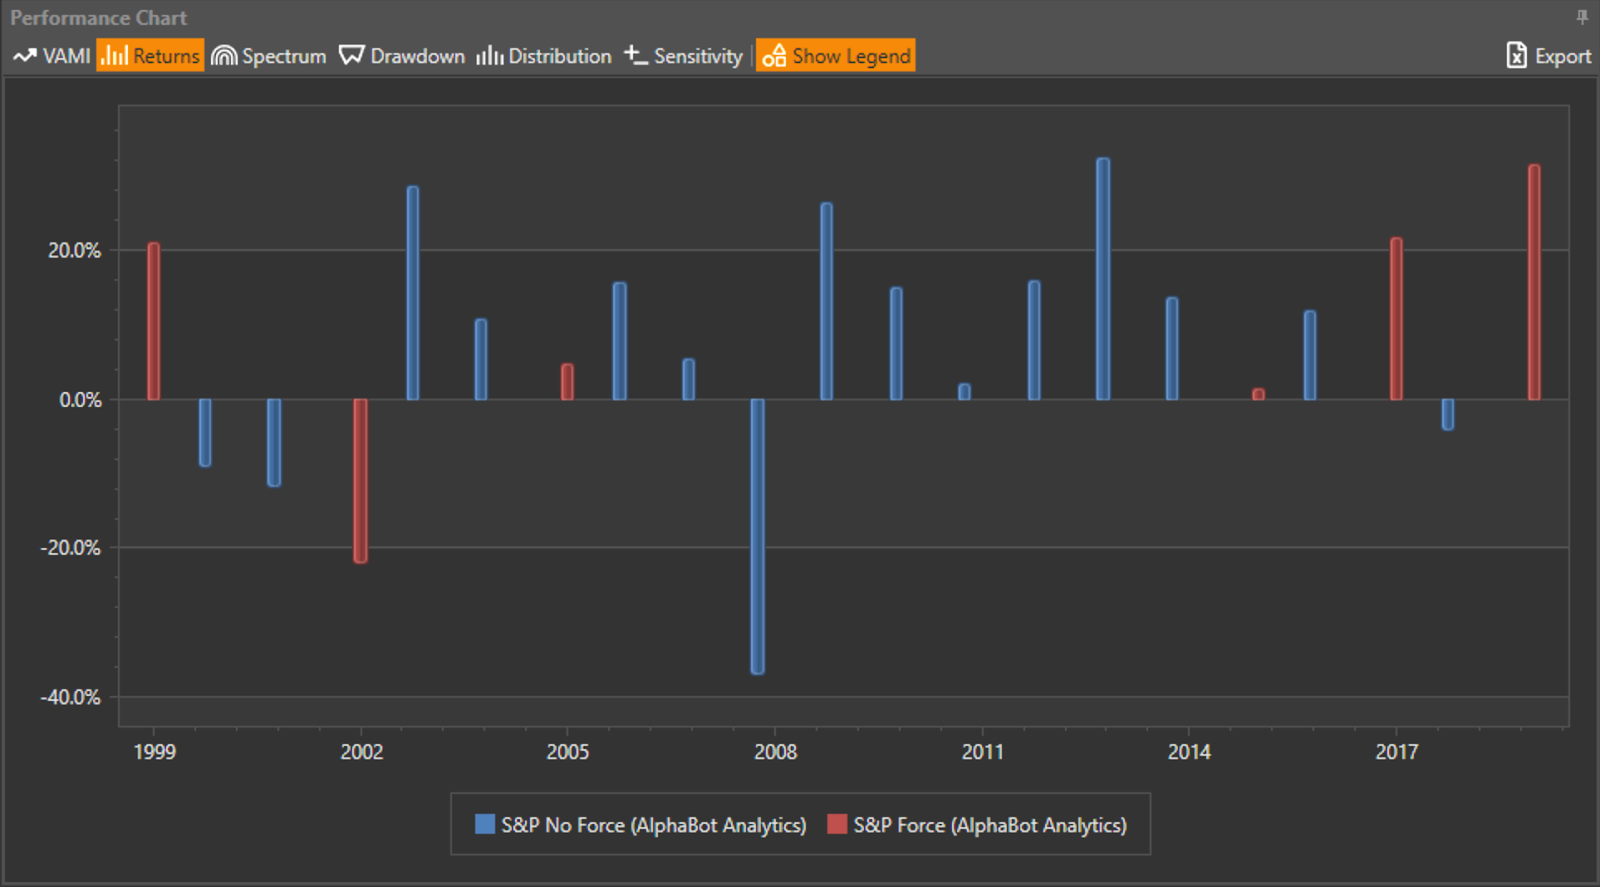The height and width of the screenshot is (887, 1600).
Task: Select the blue 2000 negative return bar
Action: 205,432
